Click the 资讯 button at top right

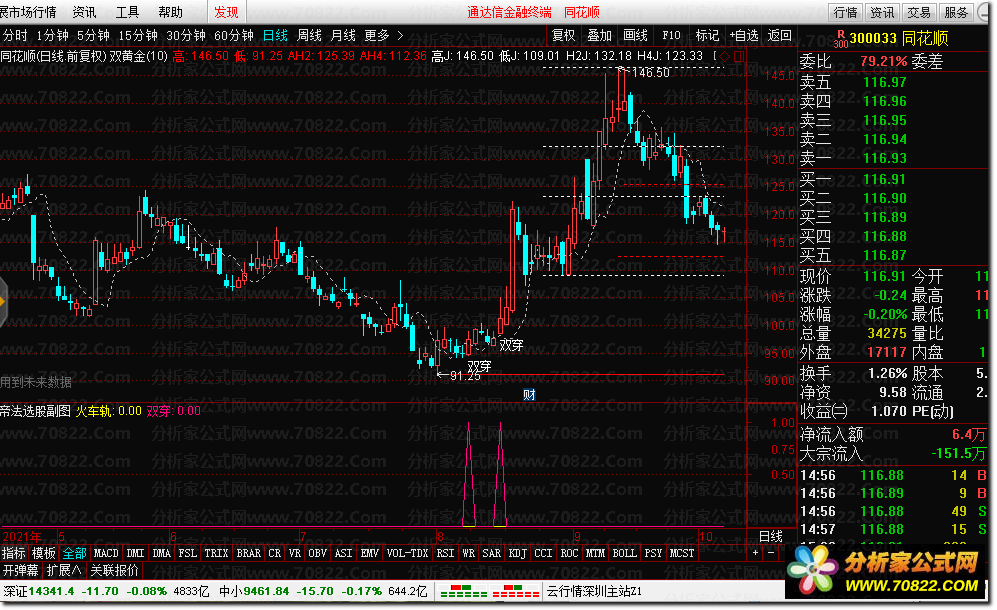(882, 12)
